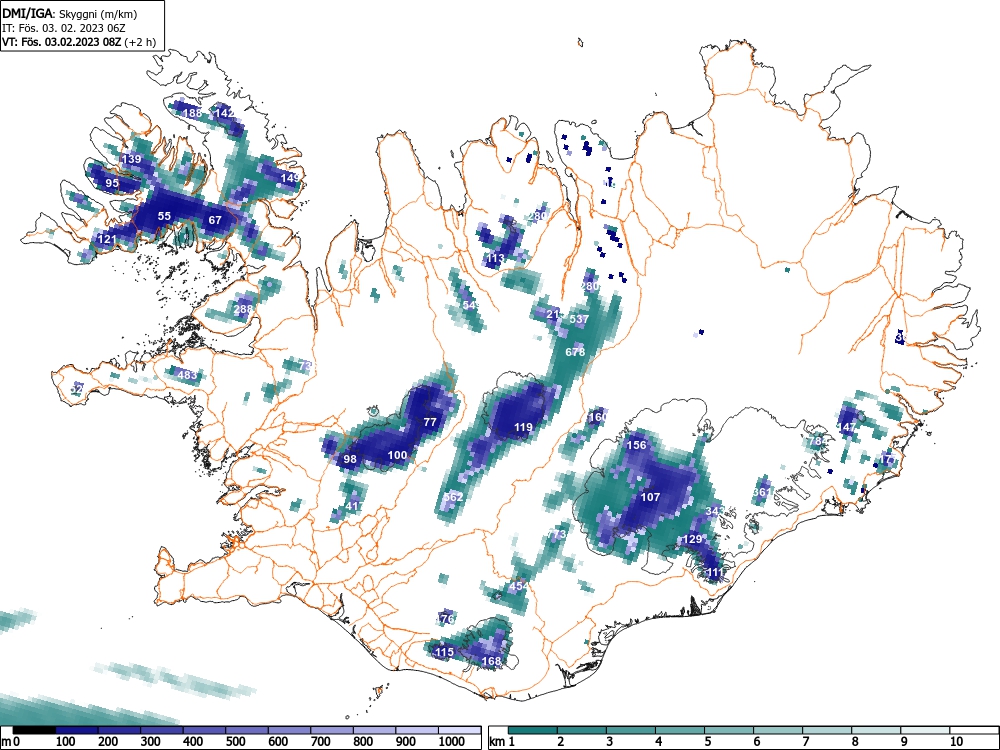Click the map value "139"
The width and height of the screenshot is (1000, 750).
pyautogui.click(x=131, y=159)
